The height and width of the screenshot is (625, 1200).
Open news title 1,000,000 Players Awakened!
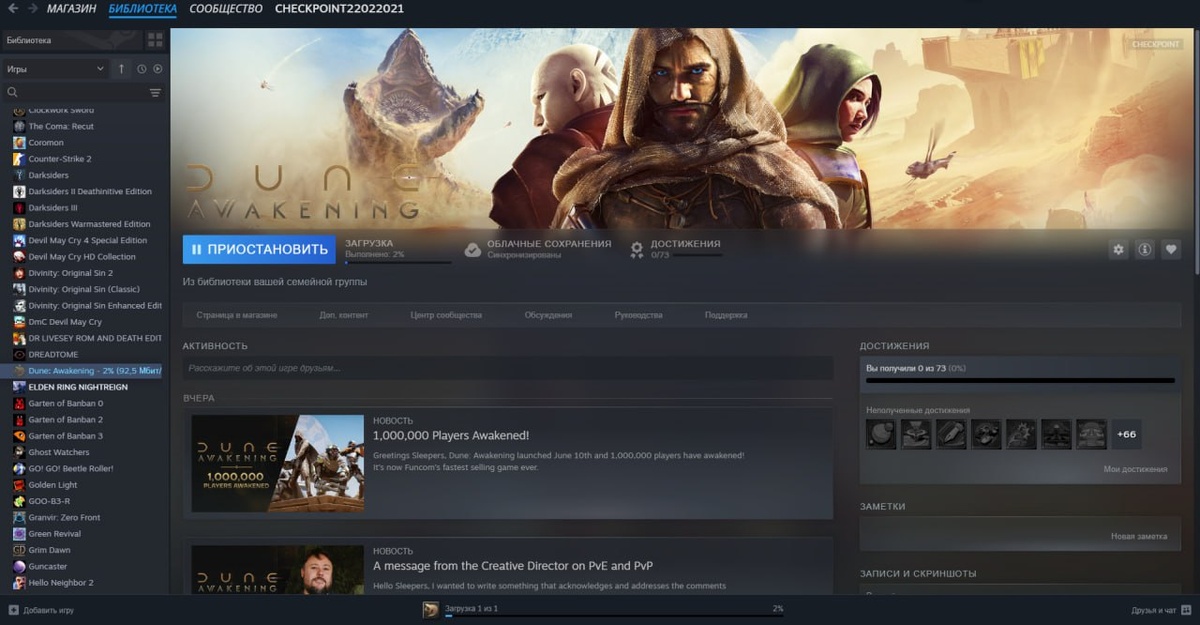451,436
